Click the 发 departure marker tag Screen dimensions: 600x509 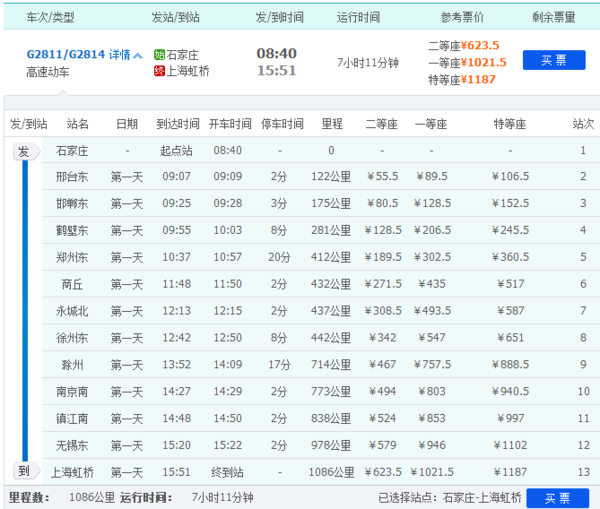pyautogui.click(x=26, y=151)
